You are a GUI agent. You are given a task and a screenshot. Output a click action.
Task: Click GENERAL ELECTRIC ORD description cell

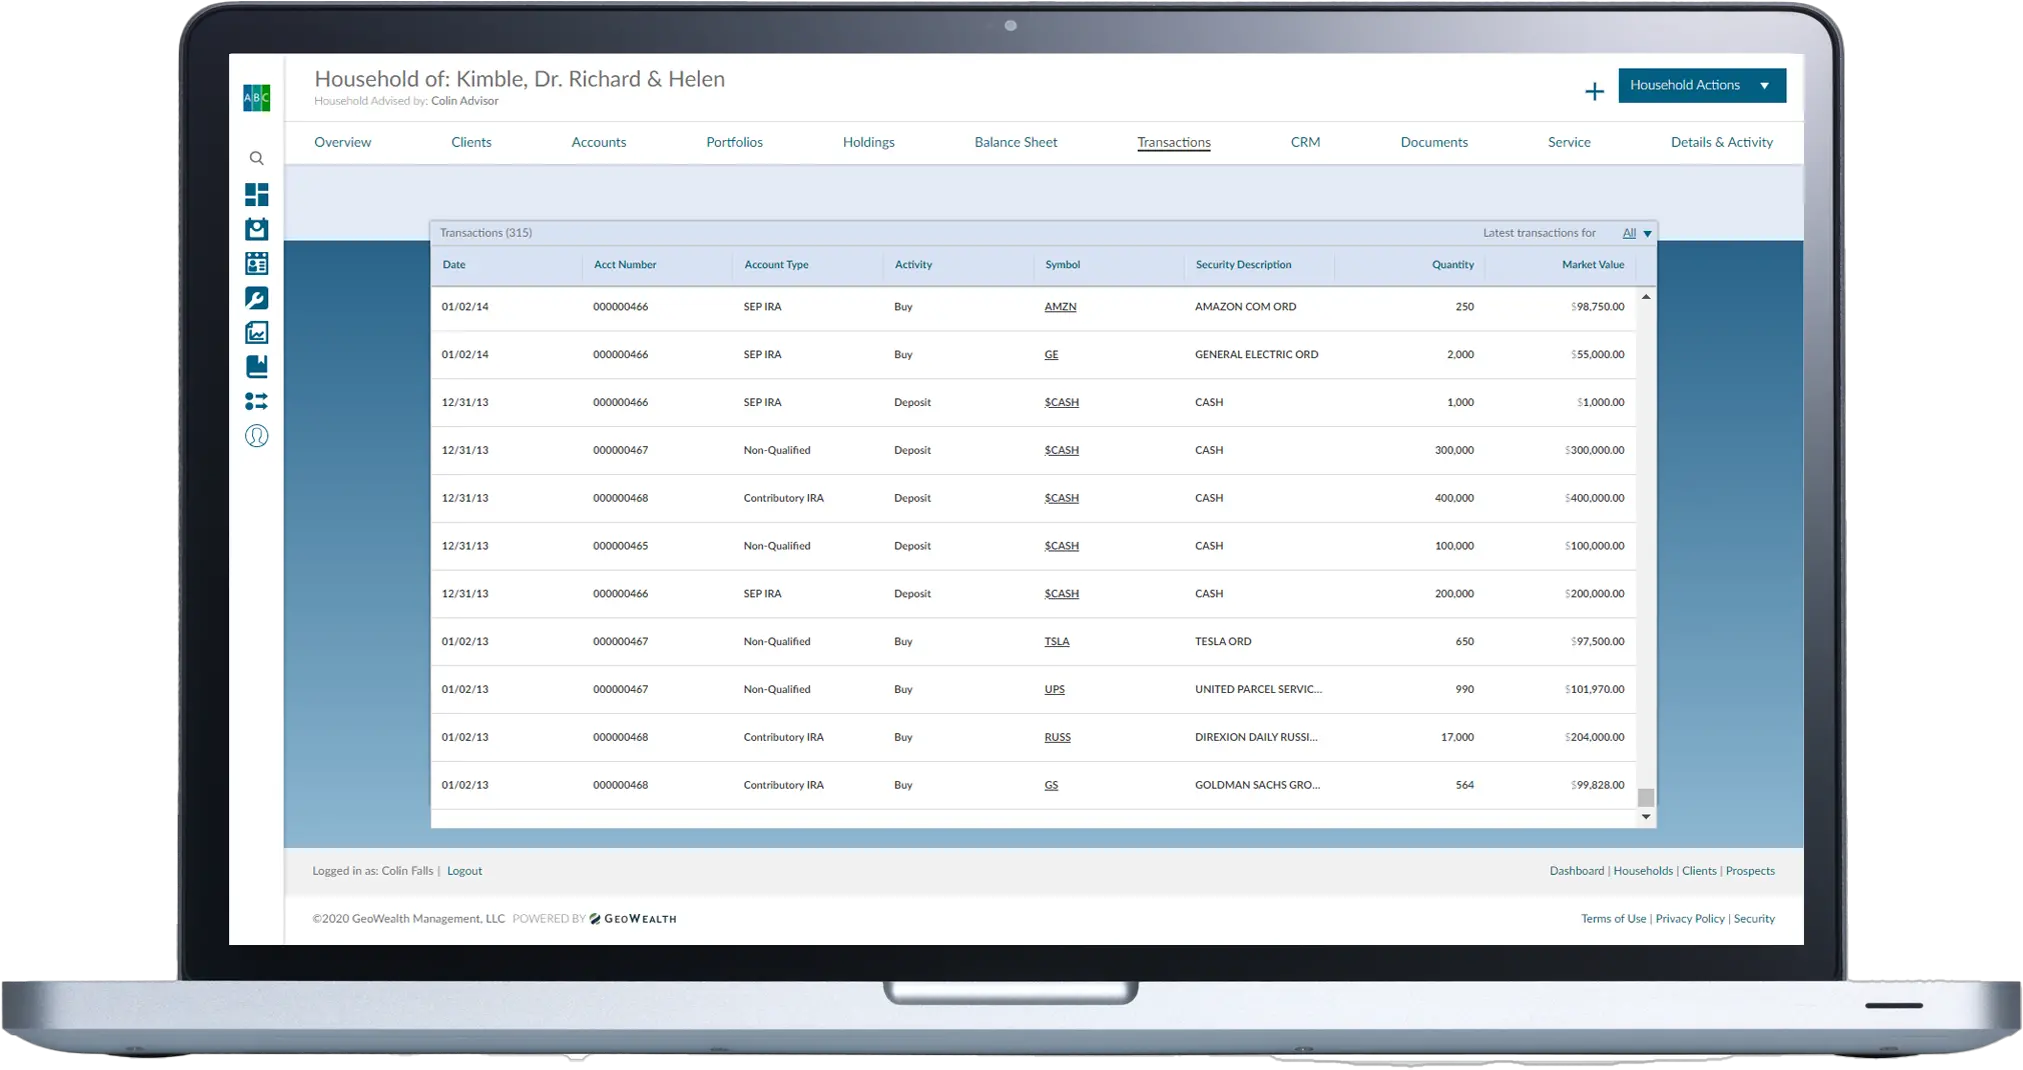(1256, 355)
